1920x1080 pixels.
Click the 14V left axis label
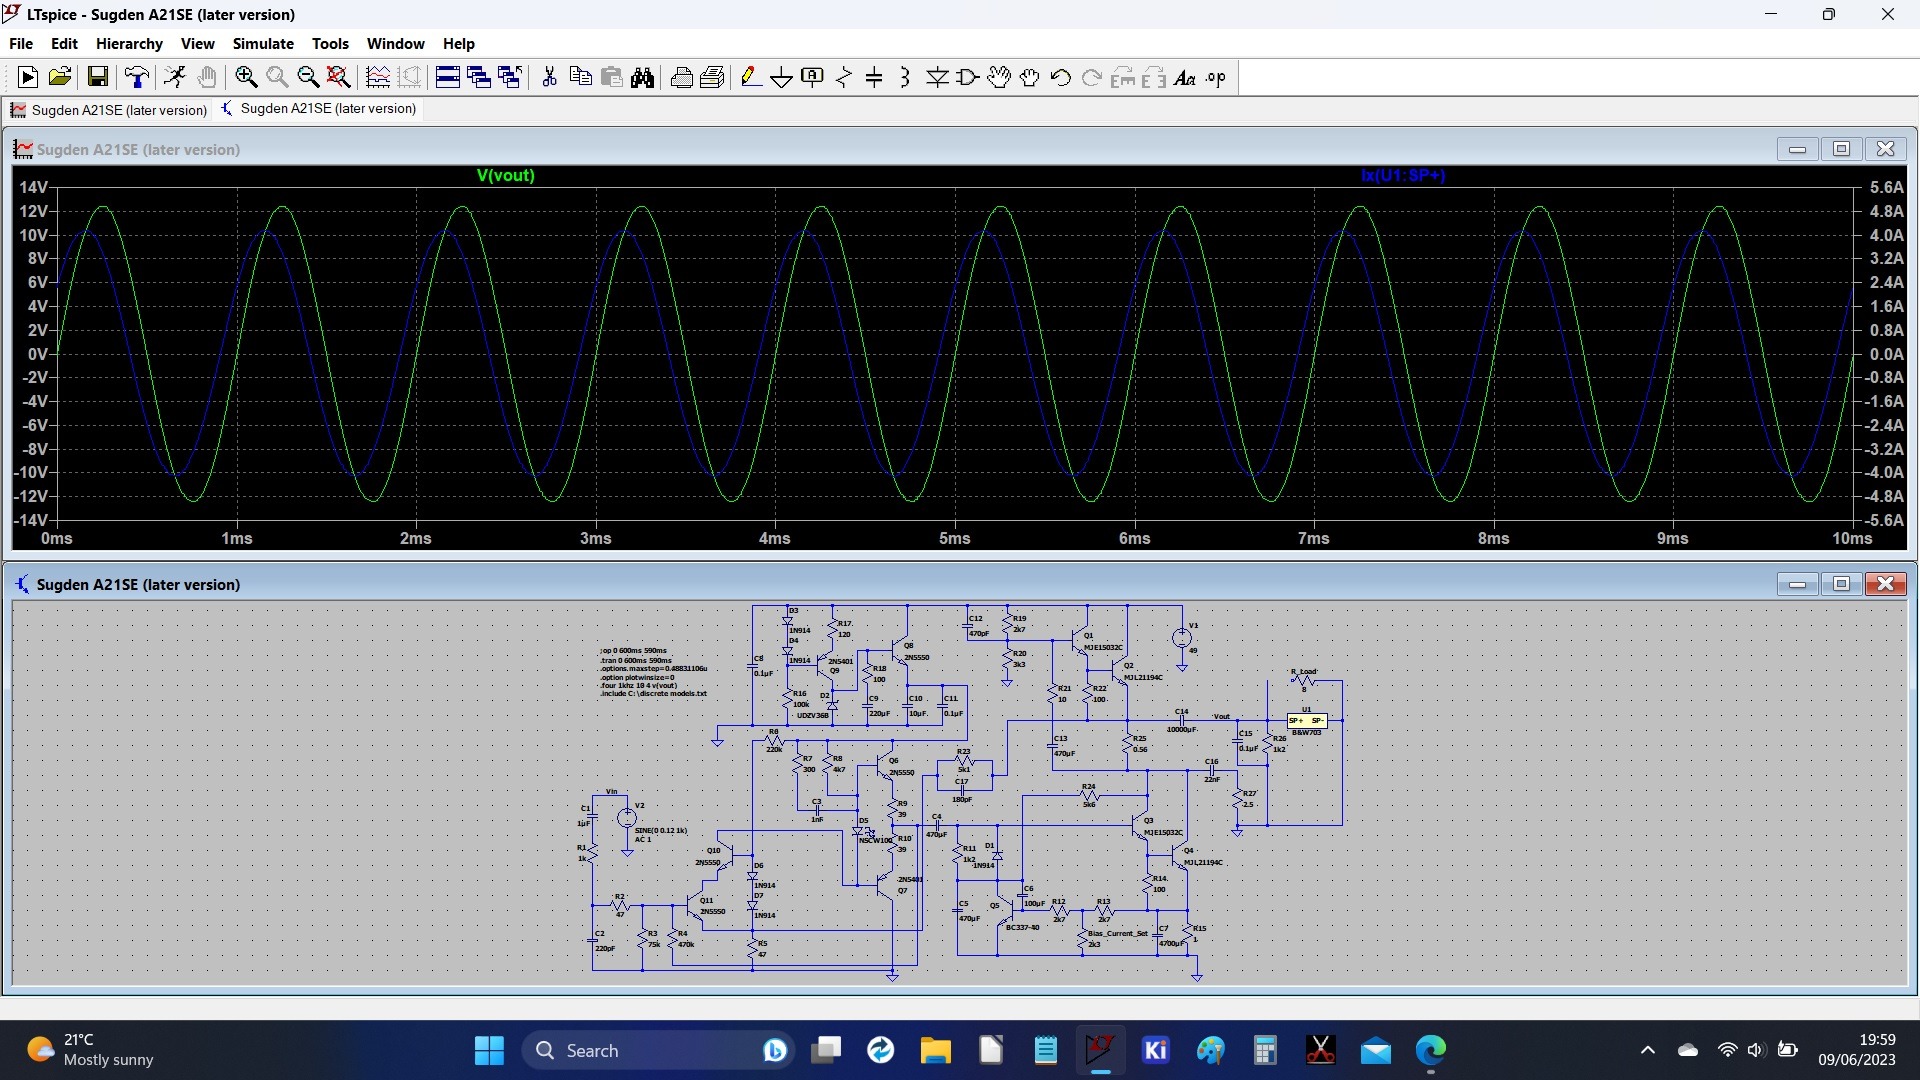[x=33, y=187]
